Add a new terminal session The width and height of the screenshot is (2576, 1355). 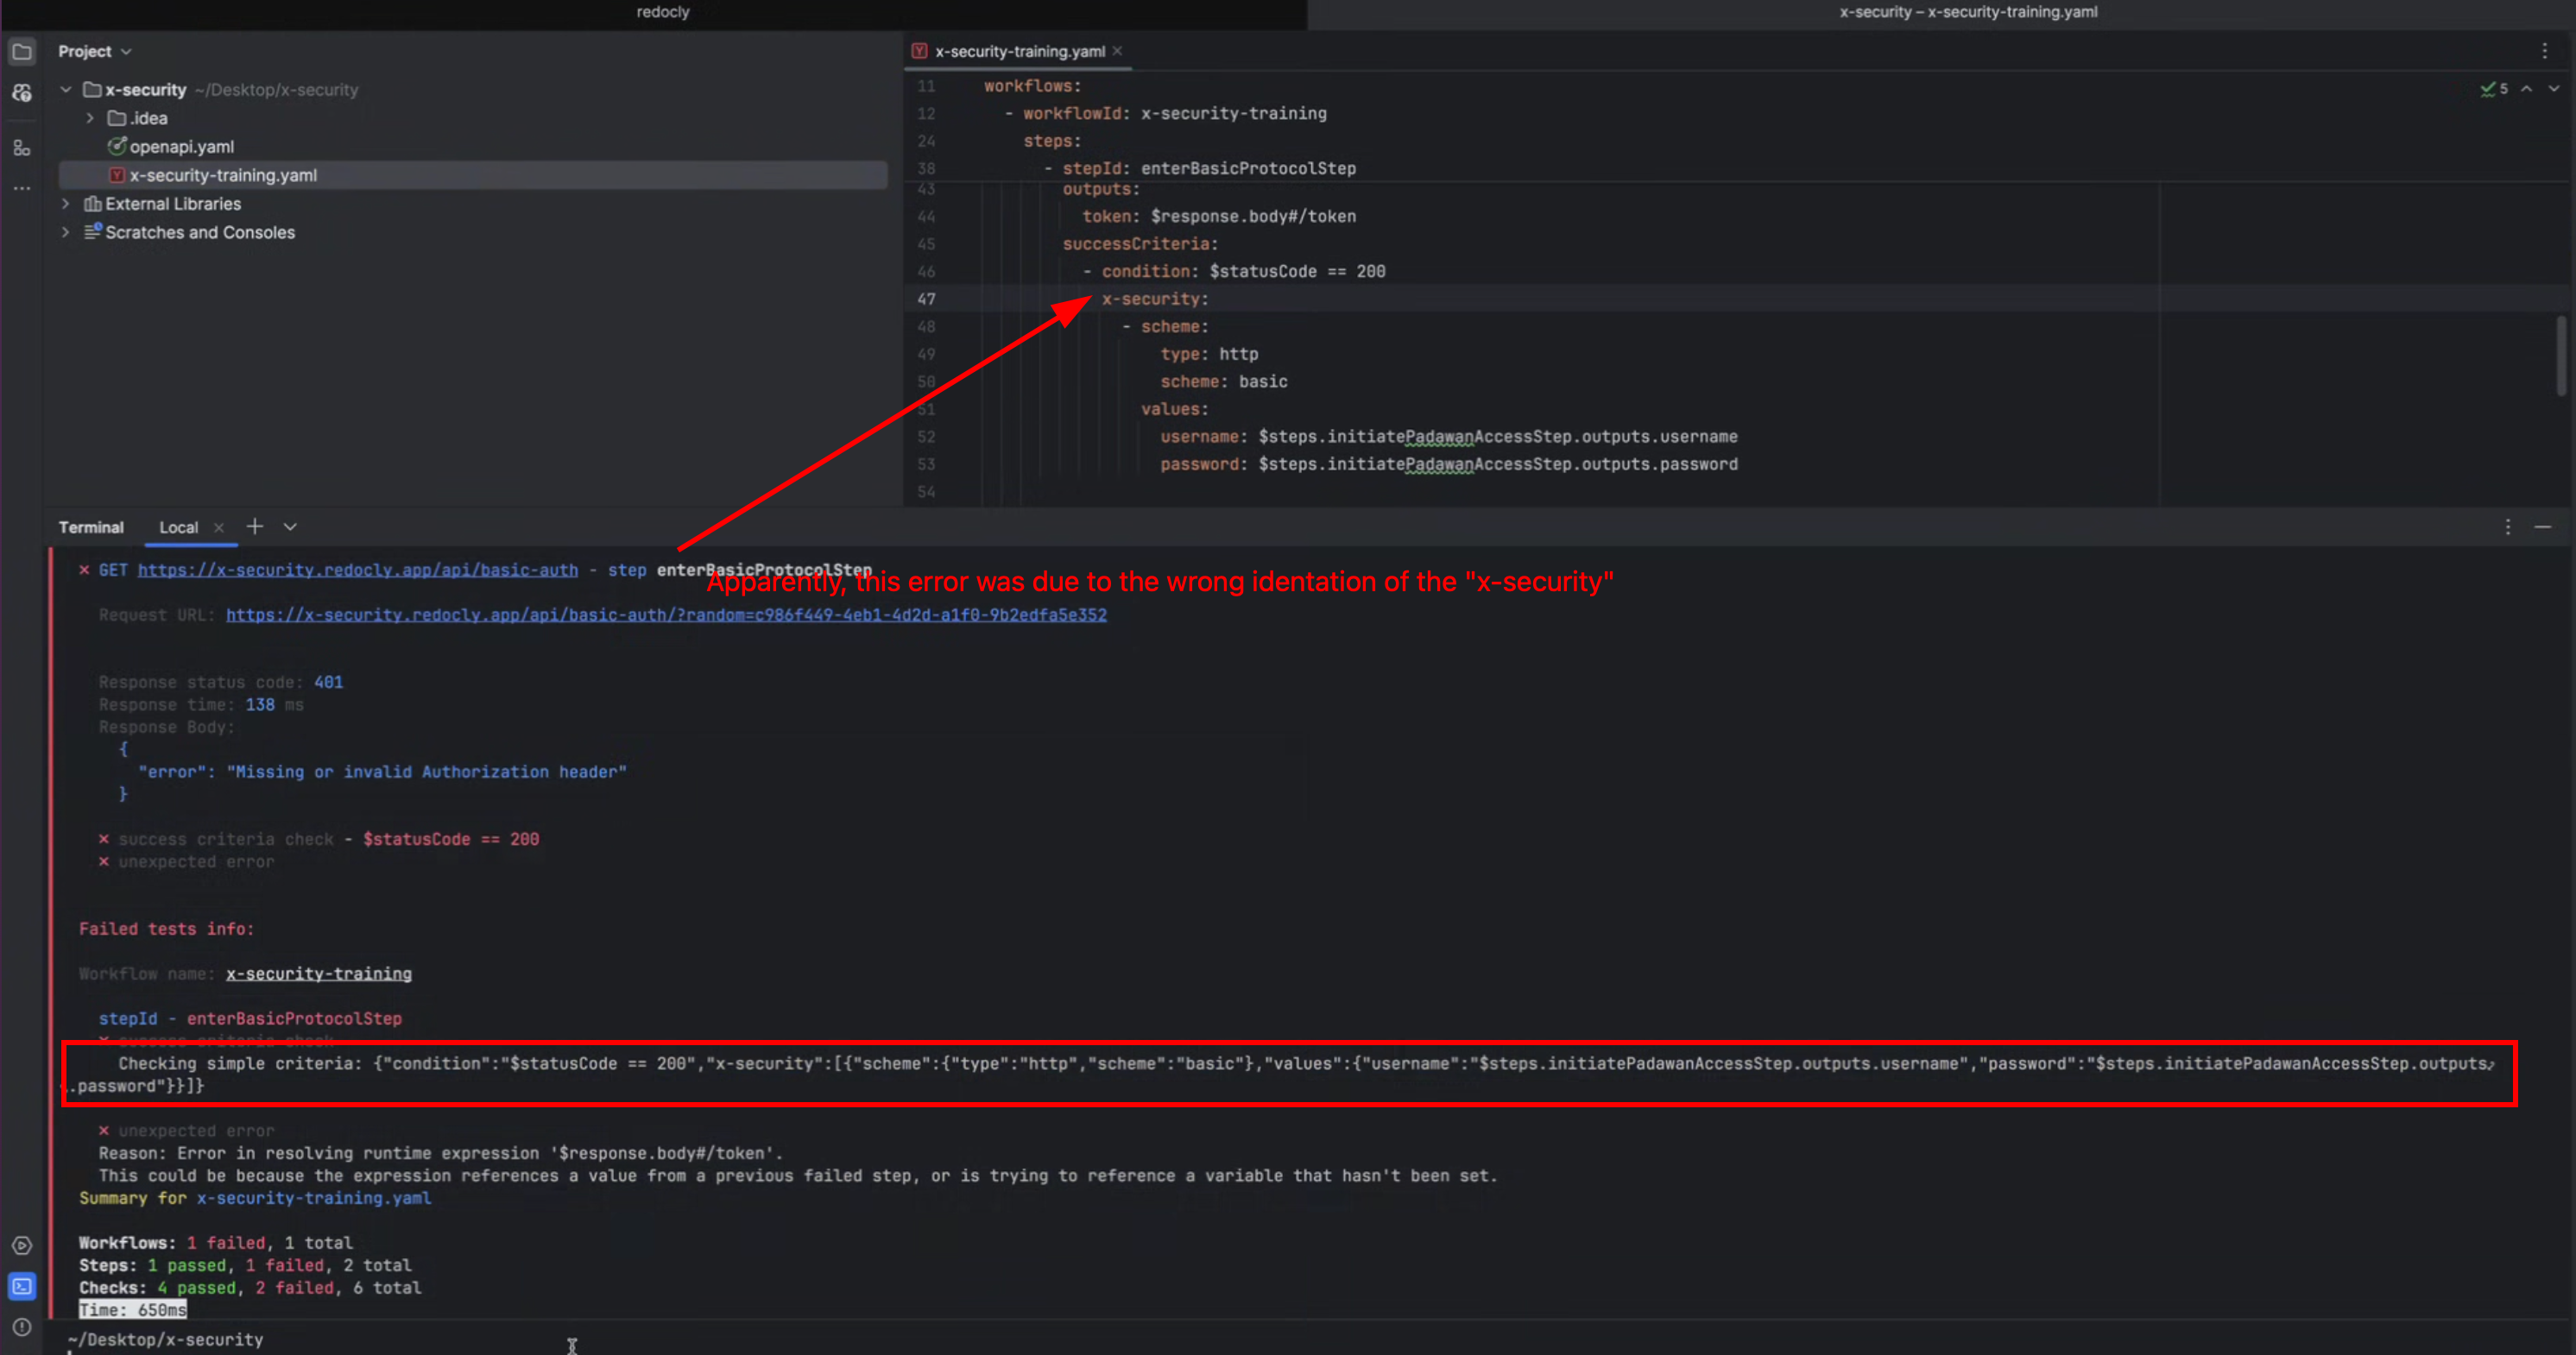coord(255,526)
